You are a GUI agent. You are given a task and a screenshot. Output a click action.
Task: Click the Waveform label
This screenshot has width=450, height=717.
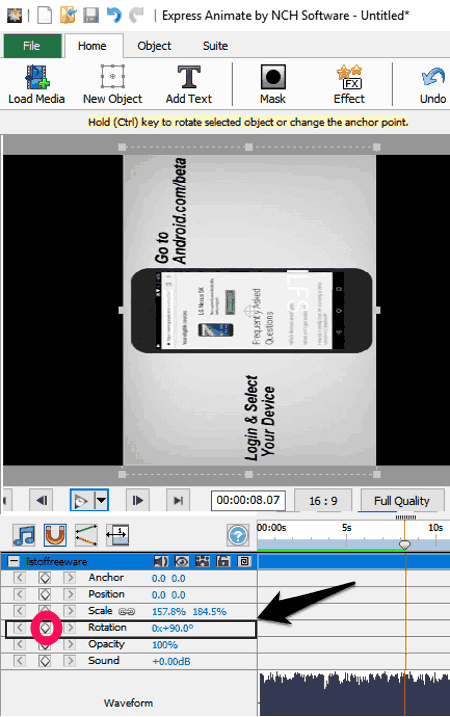[x=129, y=703]
